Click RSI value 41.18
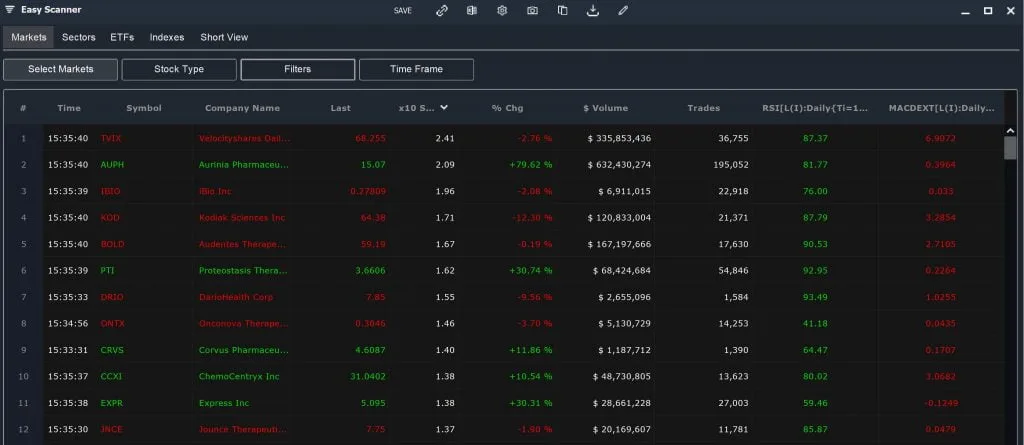The height and width of the screenshot is (445, 1024). (815, 323)
